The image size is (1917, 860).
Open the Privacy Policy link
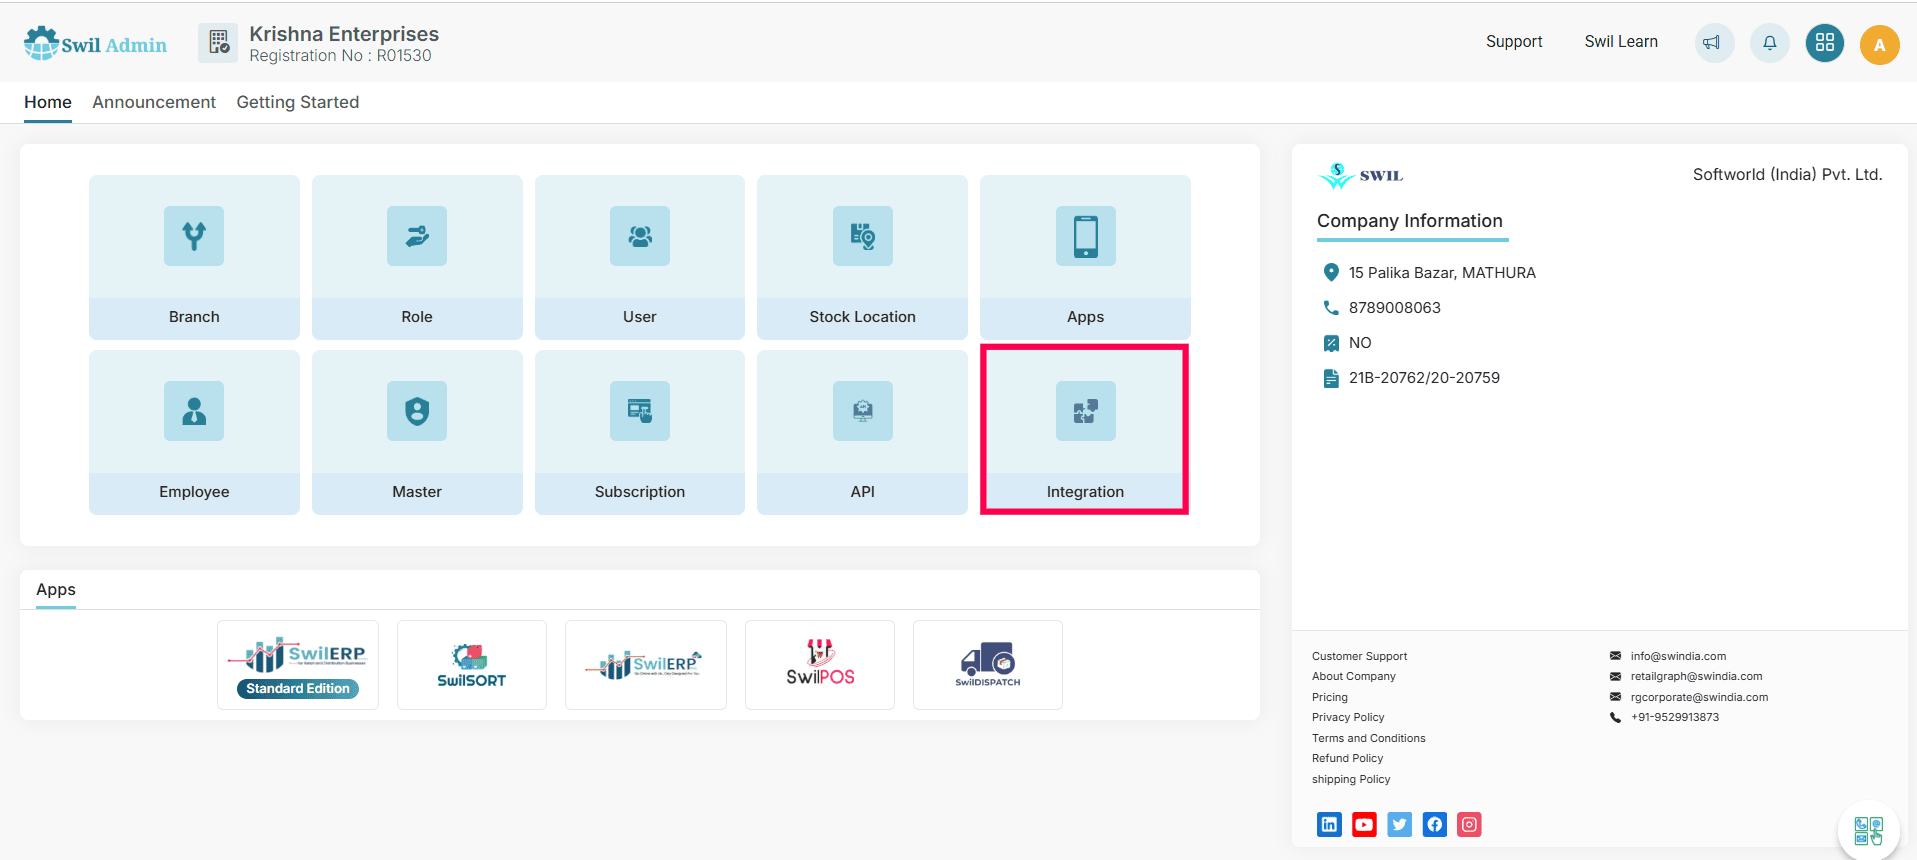pos(1348,717)
